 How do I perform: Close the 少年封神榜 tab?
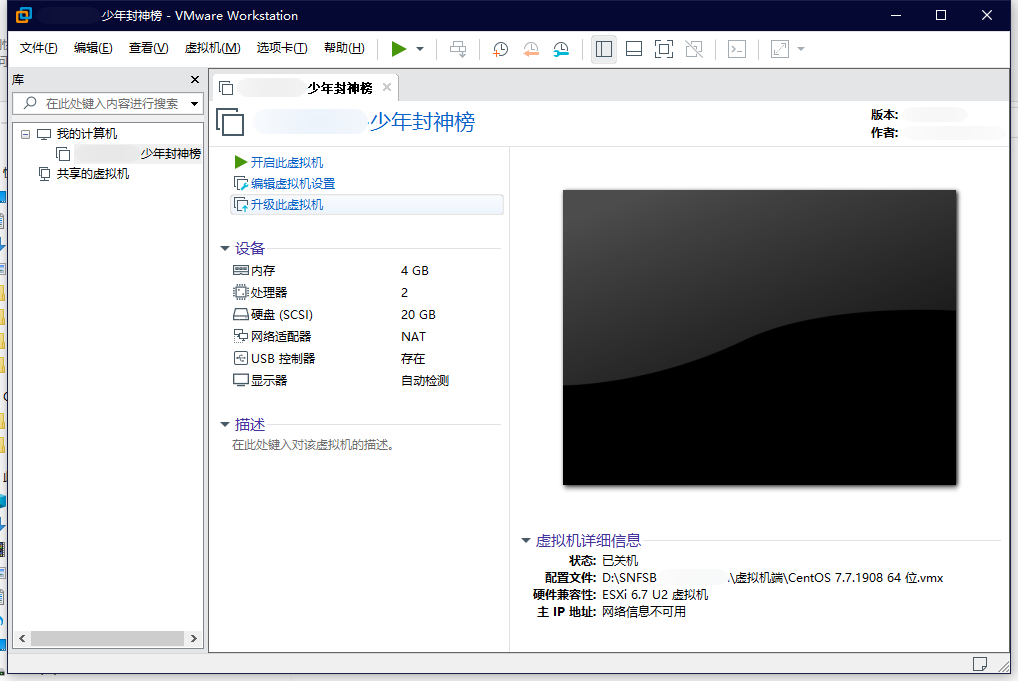click(387, 87)
